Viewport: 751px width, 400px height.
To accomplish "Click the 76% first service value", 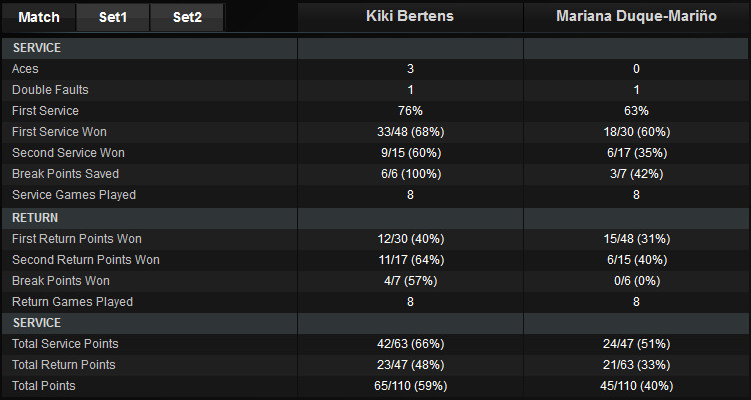I will tap(410, 111).
